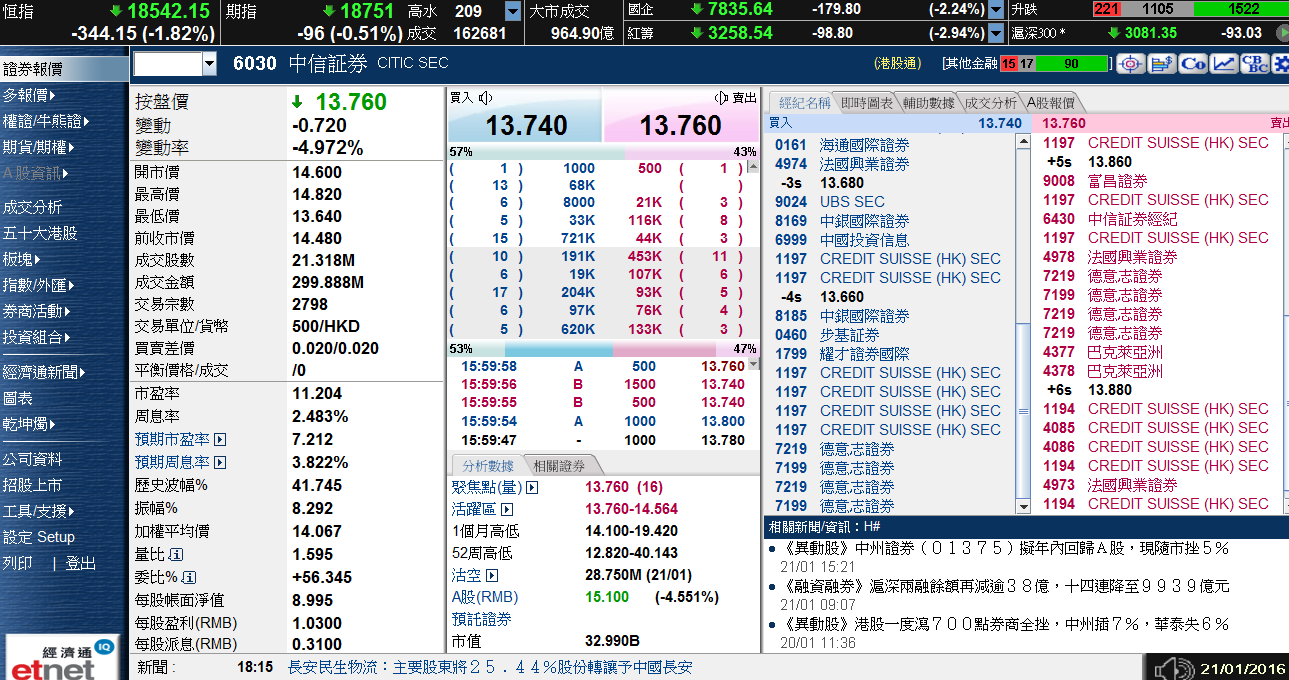The width and height of the screenshot is (1289, 680).
Task: Expand the 工具/支援 sidebar menu
Action: tap(39, 511)
